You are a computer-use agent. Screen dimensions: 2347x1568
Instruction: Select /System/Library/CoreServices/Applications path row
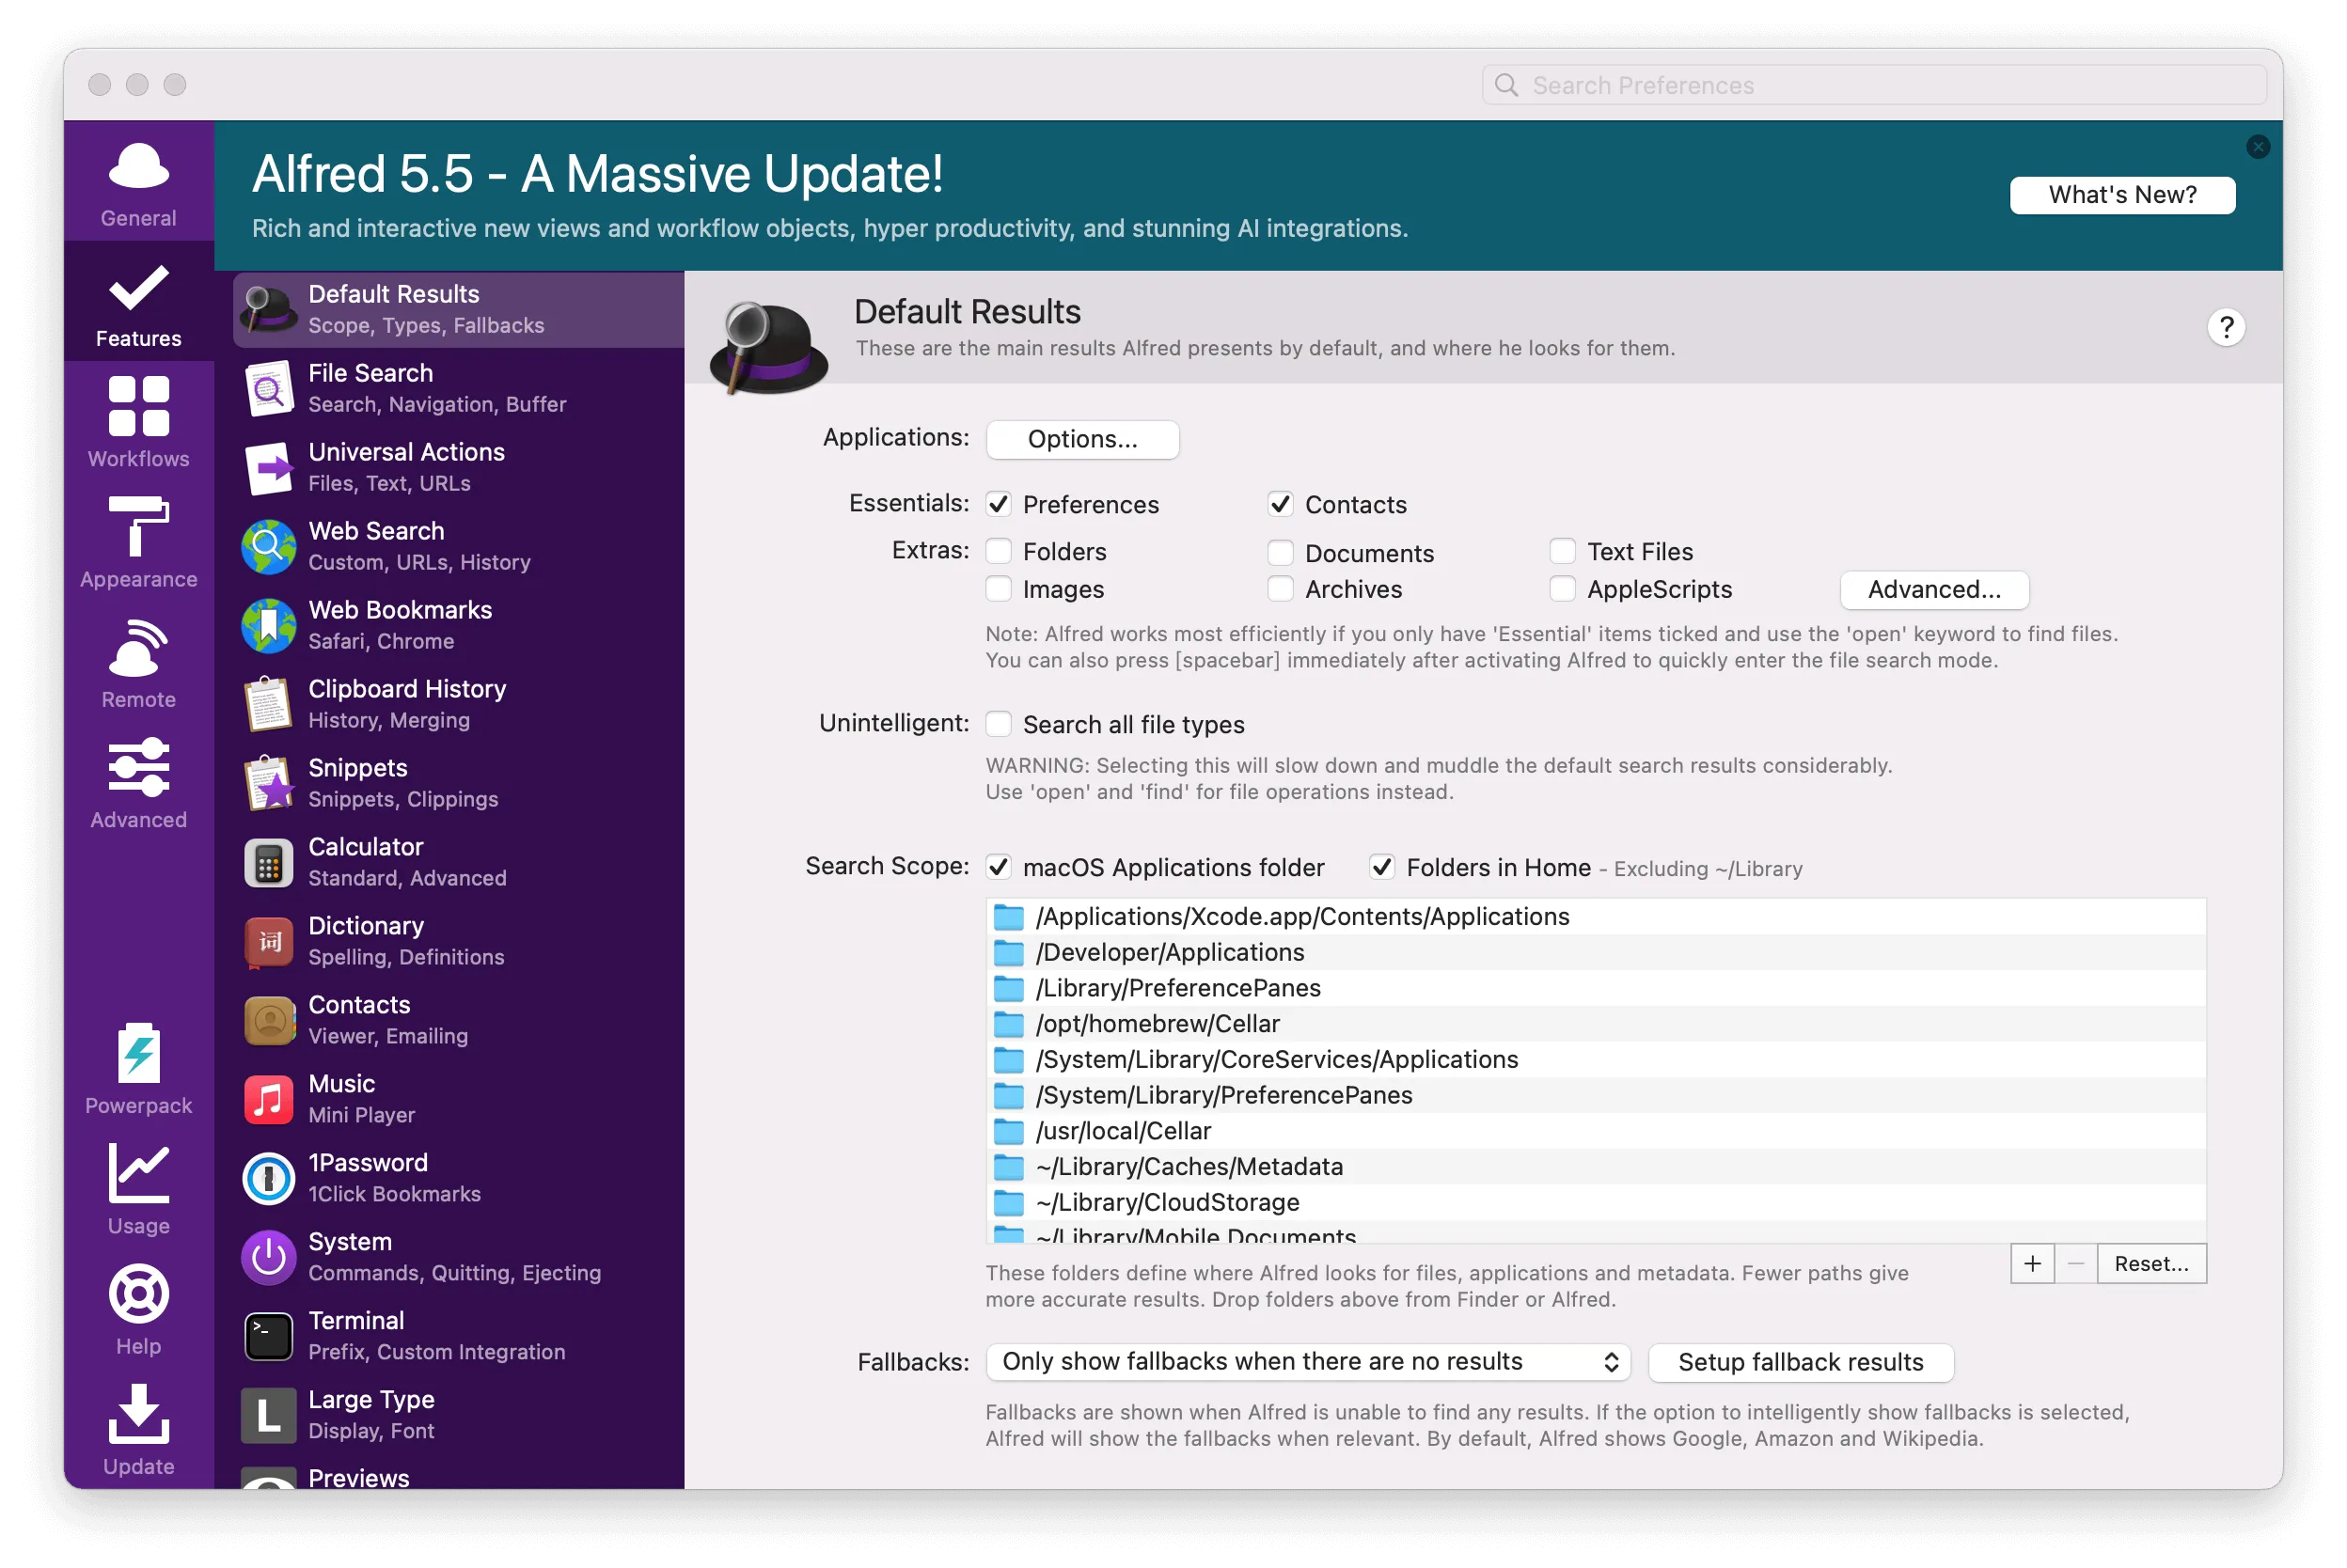click(x=1595, y=1059)
